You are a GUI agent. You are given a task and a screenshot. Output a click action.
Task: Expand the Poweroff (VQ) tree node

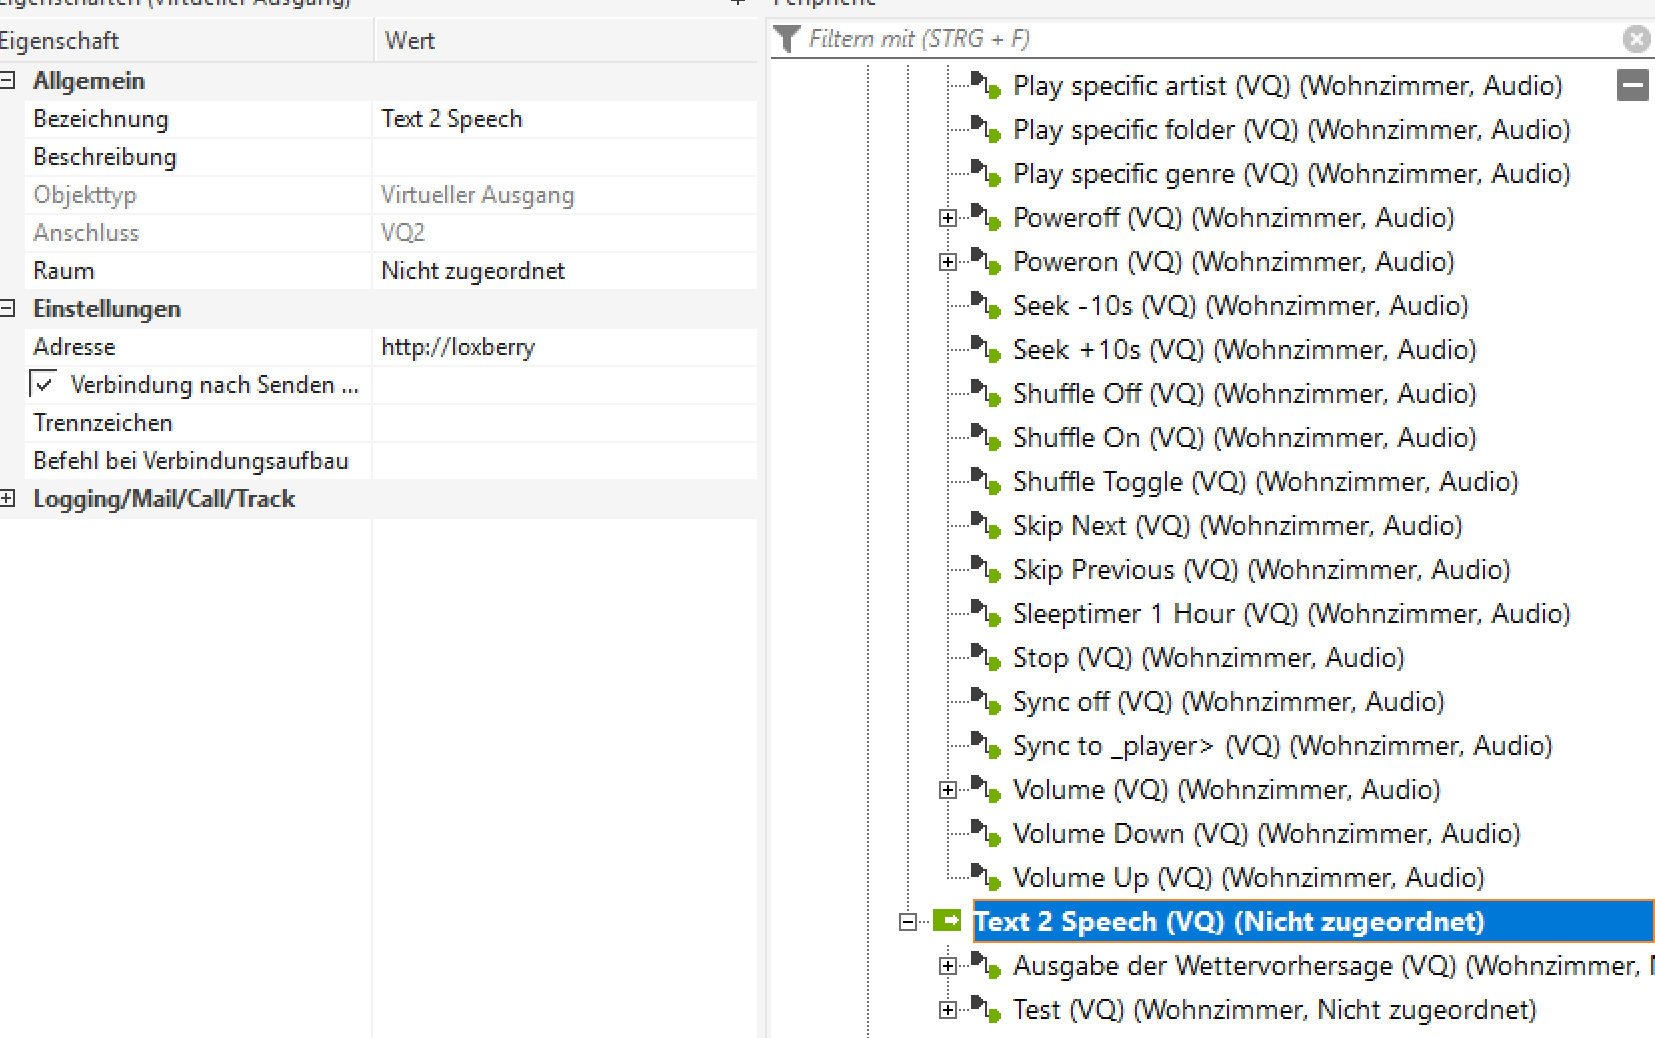947,218
